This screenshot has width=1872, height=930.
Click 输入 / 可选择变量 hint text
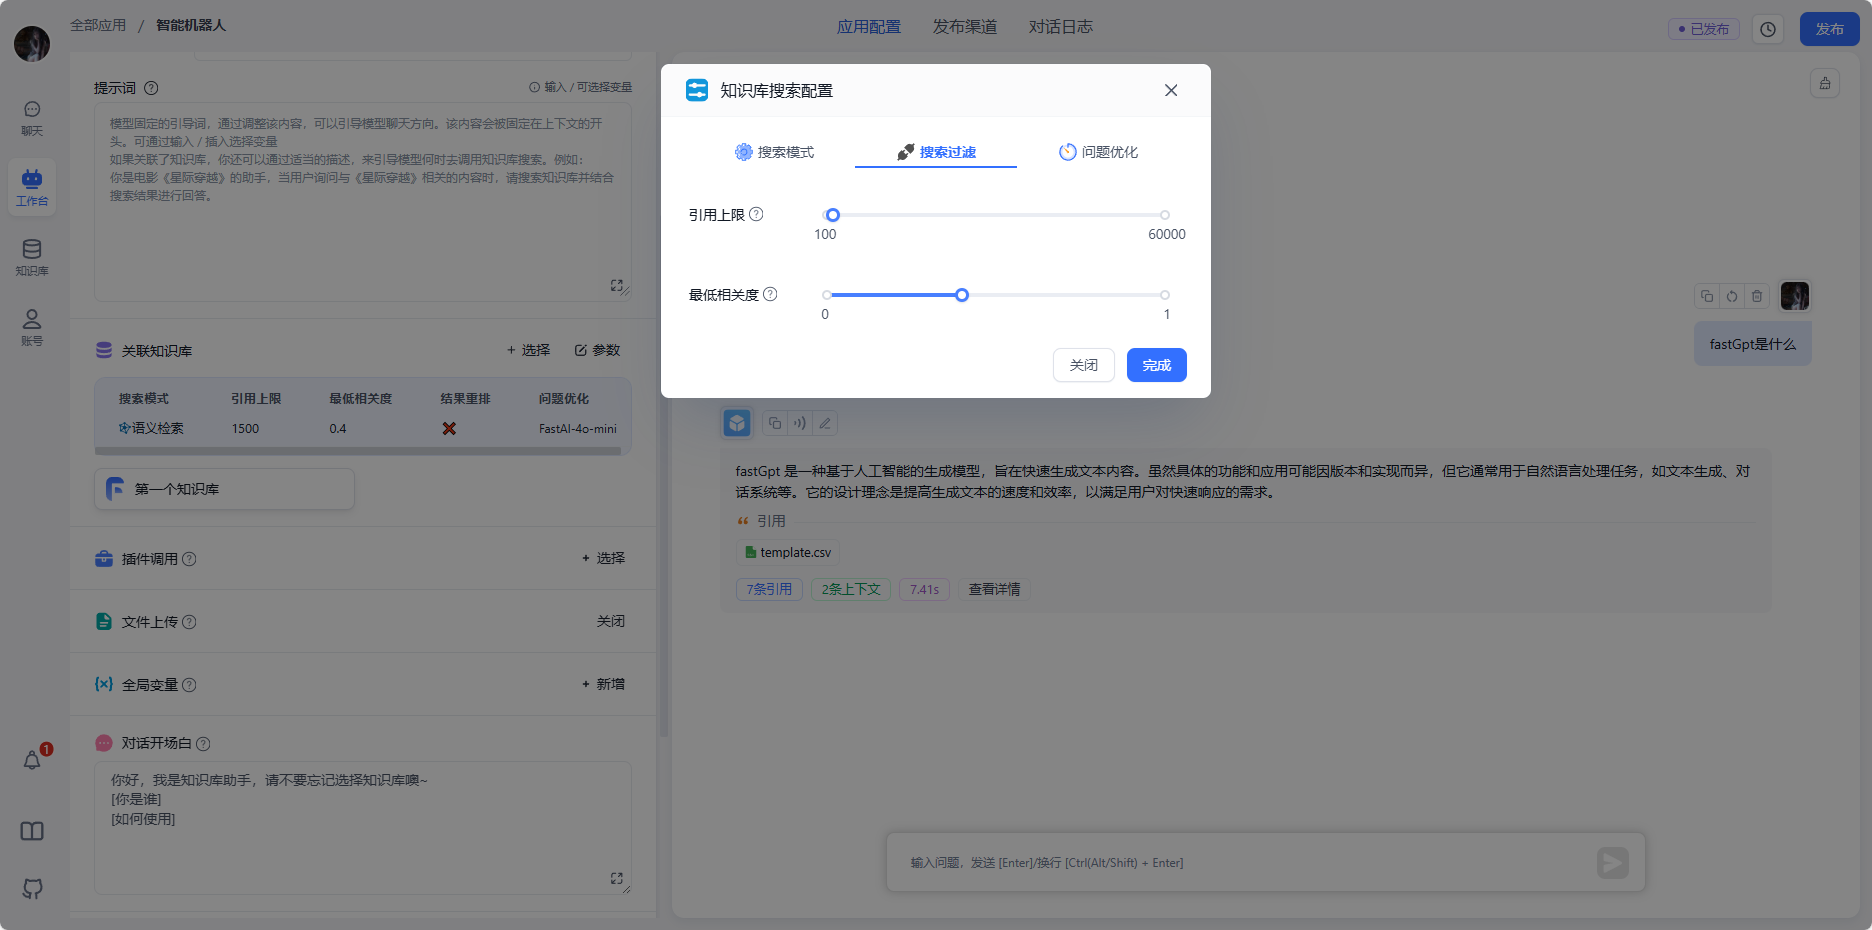coord(581,87)
